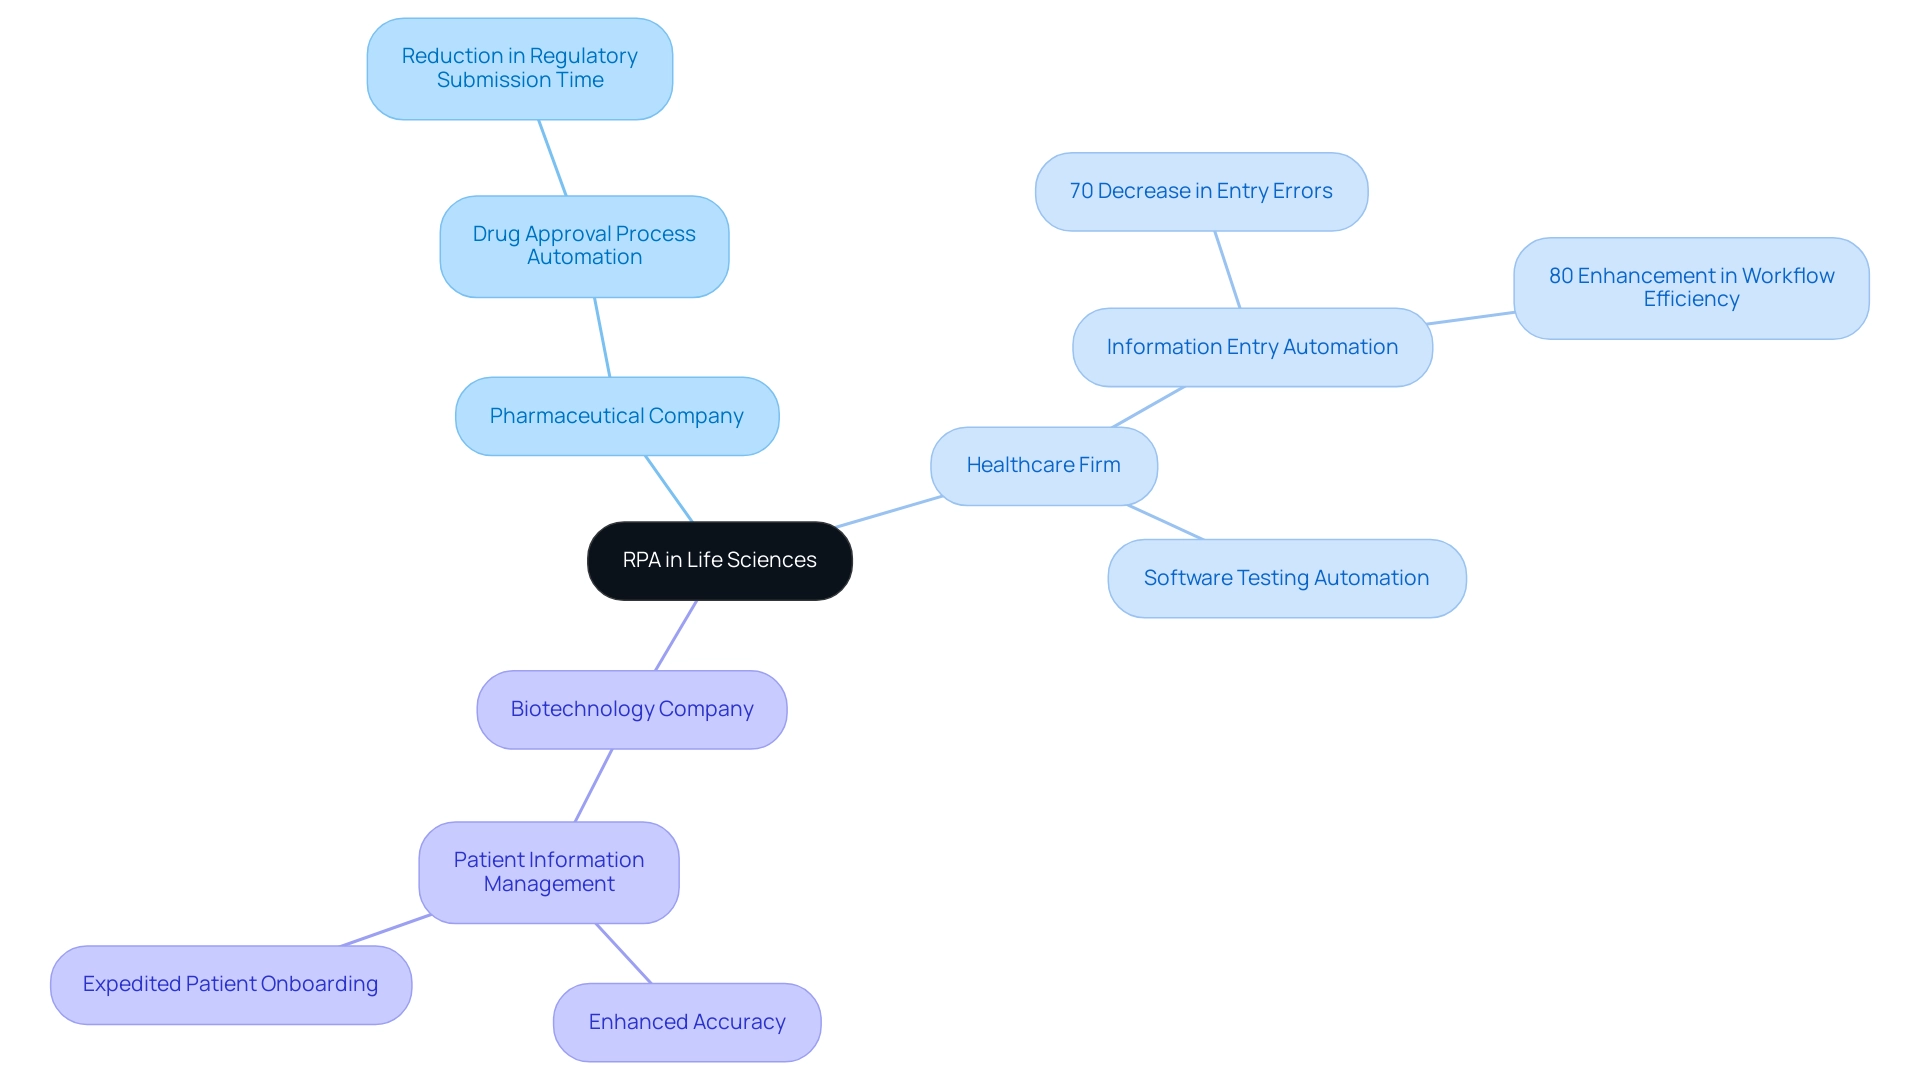
Task: Click the RPA in Life Sciences central node
Action: coord(719,559)
